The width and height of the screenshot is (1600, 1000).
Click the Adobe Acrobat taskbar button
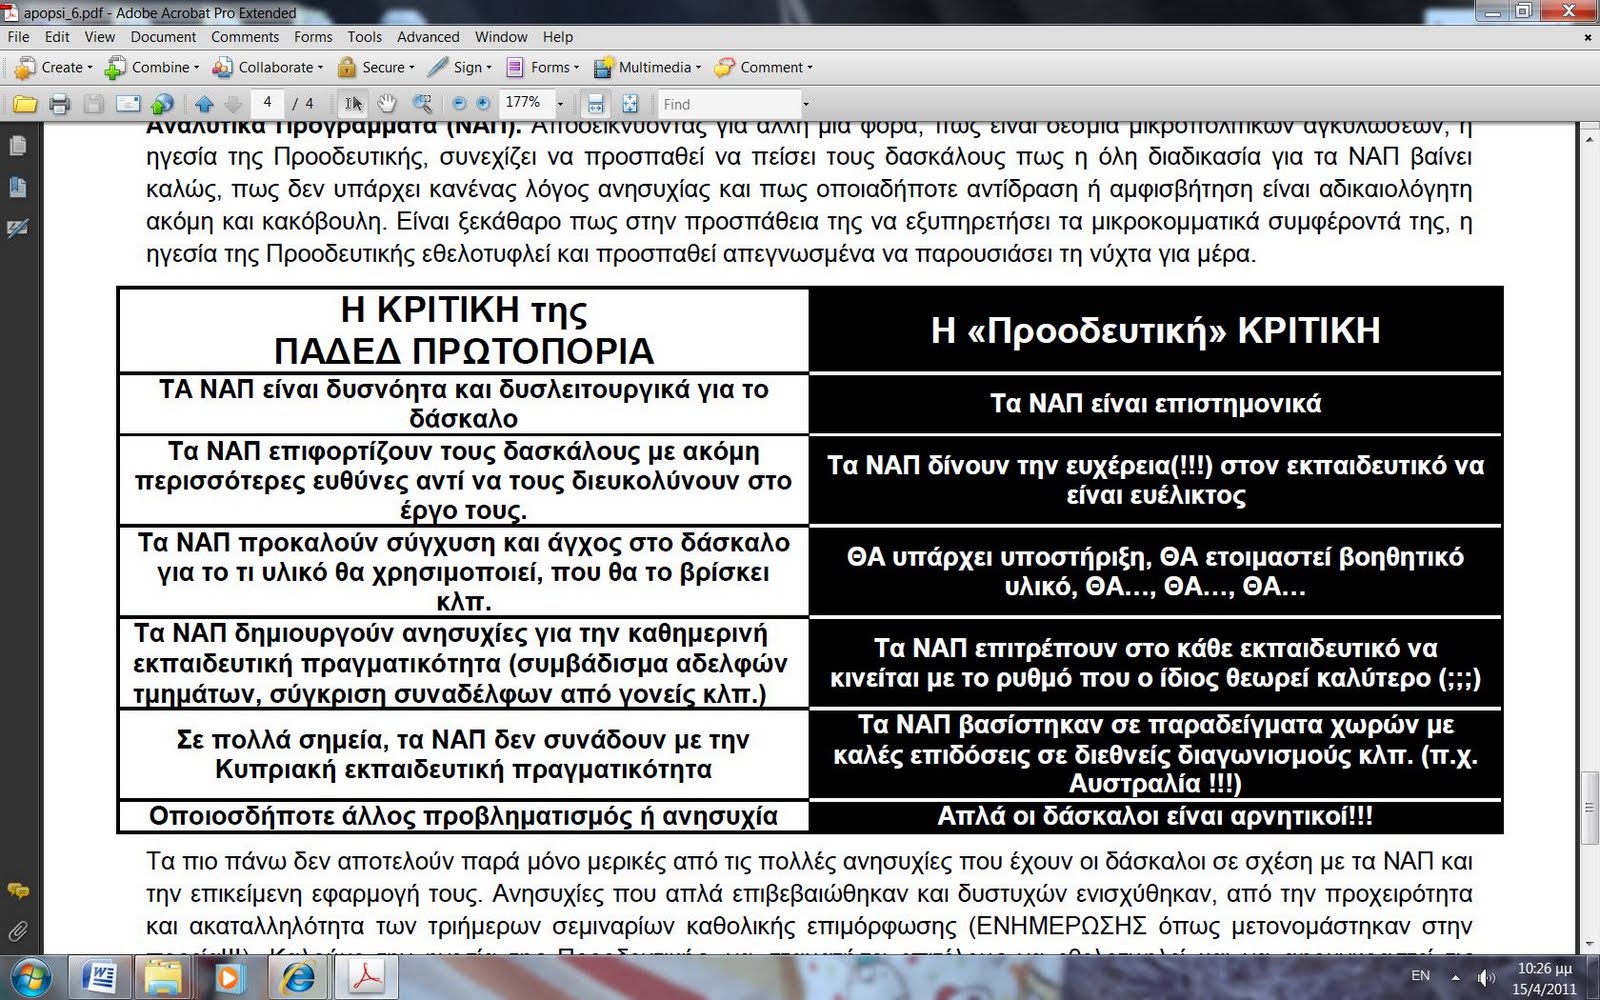(366, 977)
